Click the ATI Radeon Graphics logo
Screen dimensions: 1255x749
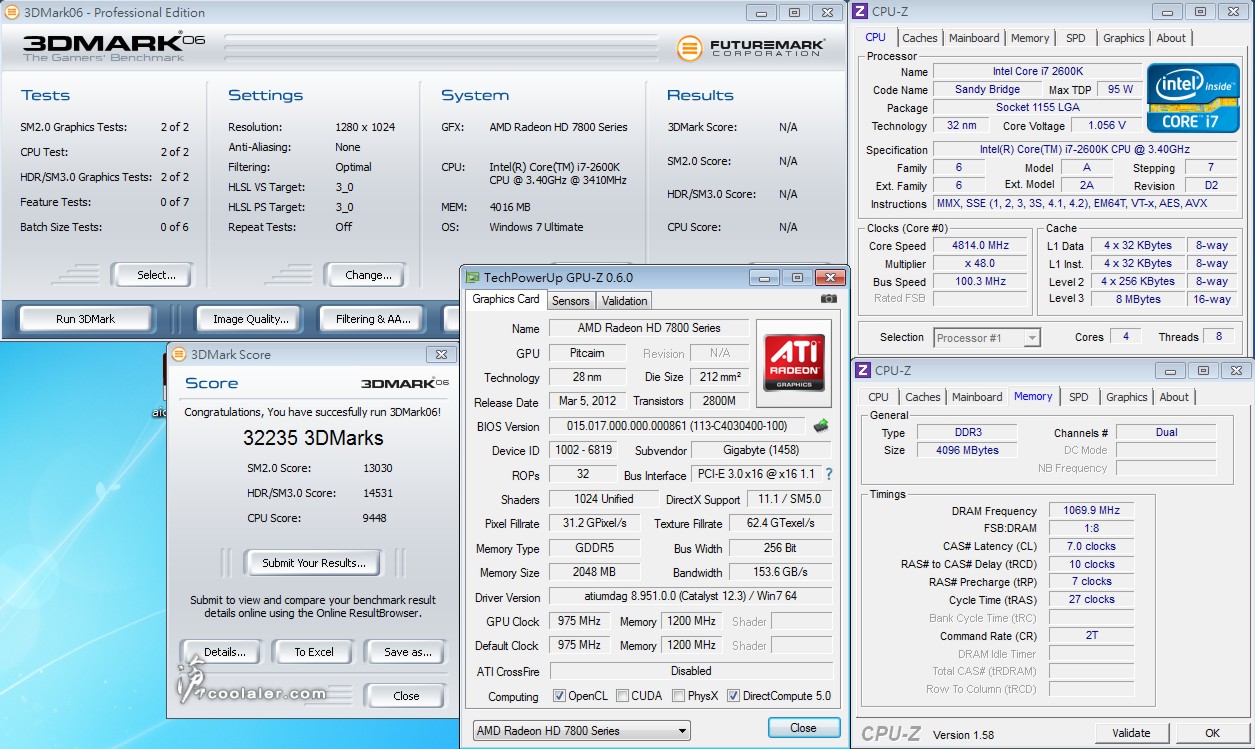point(794,362)
